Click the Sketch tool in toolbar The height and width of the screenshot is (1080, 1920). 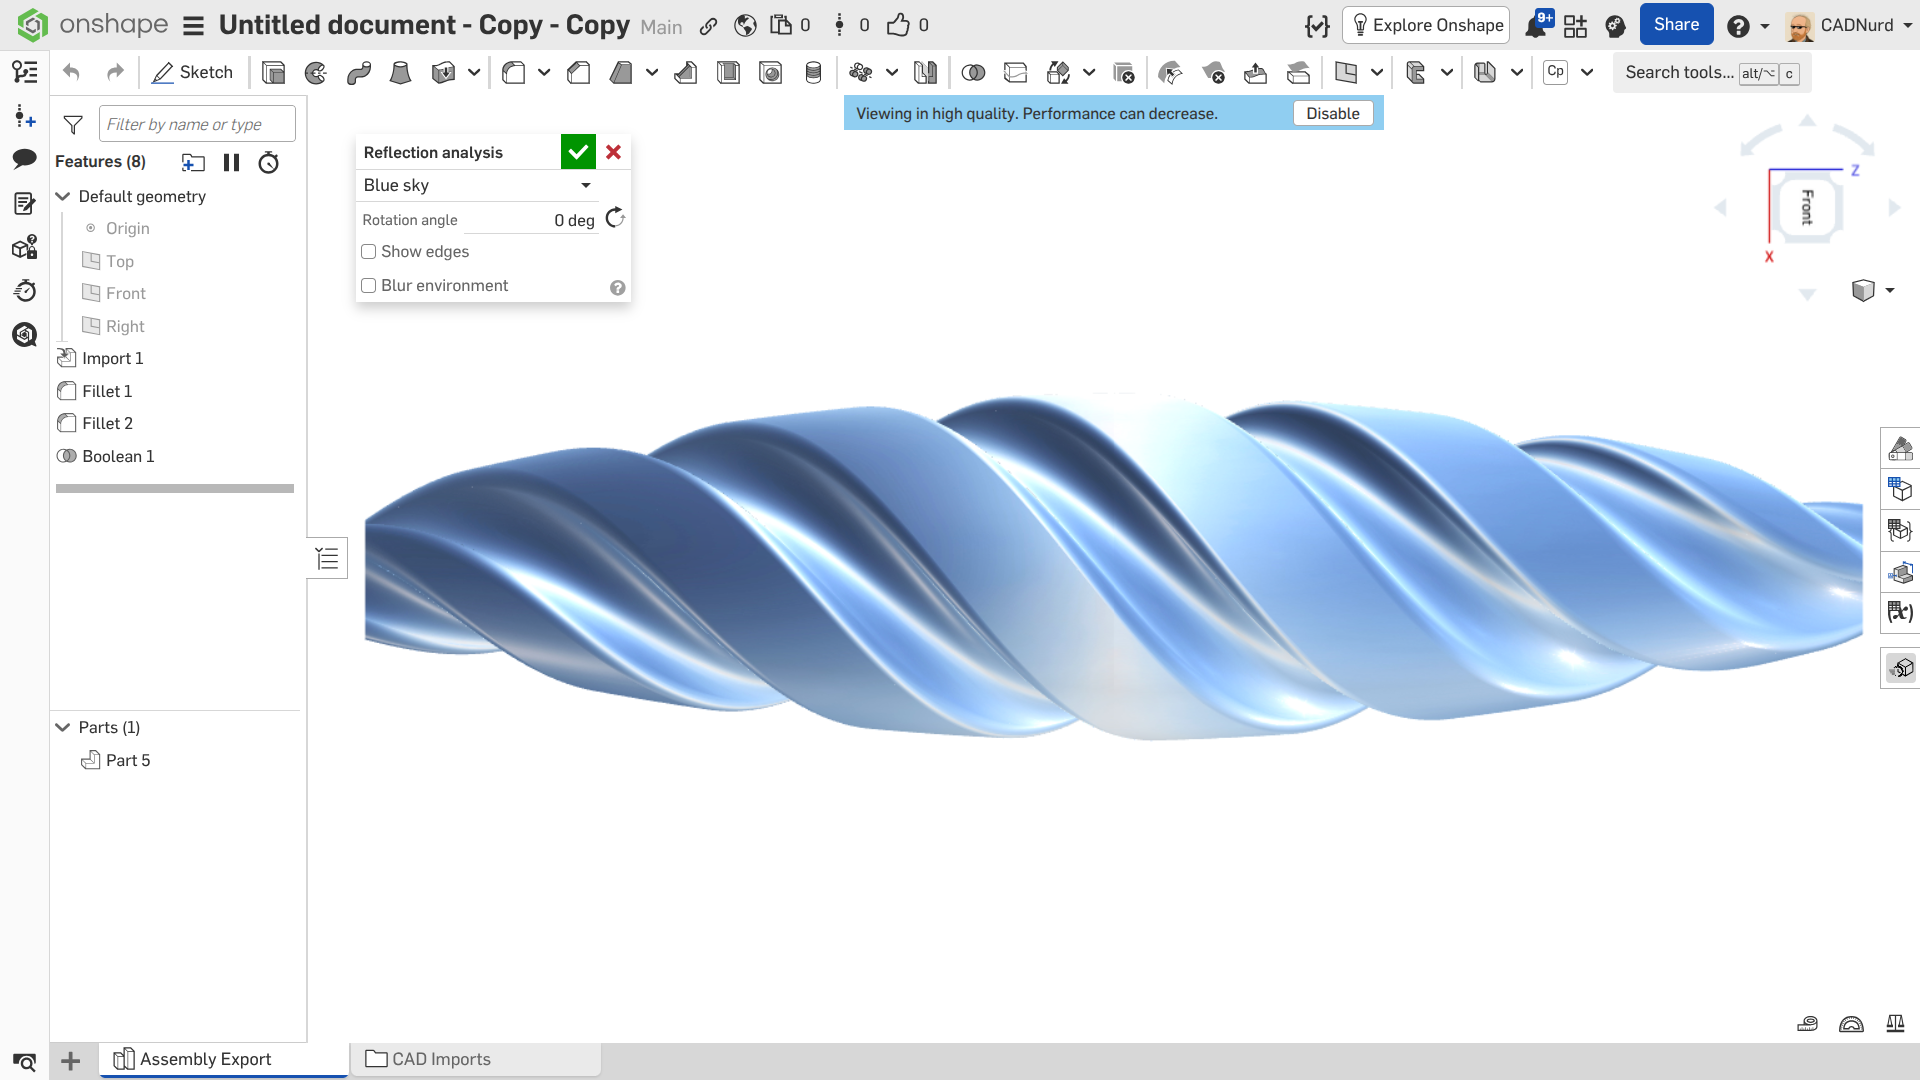click(192, 72)
